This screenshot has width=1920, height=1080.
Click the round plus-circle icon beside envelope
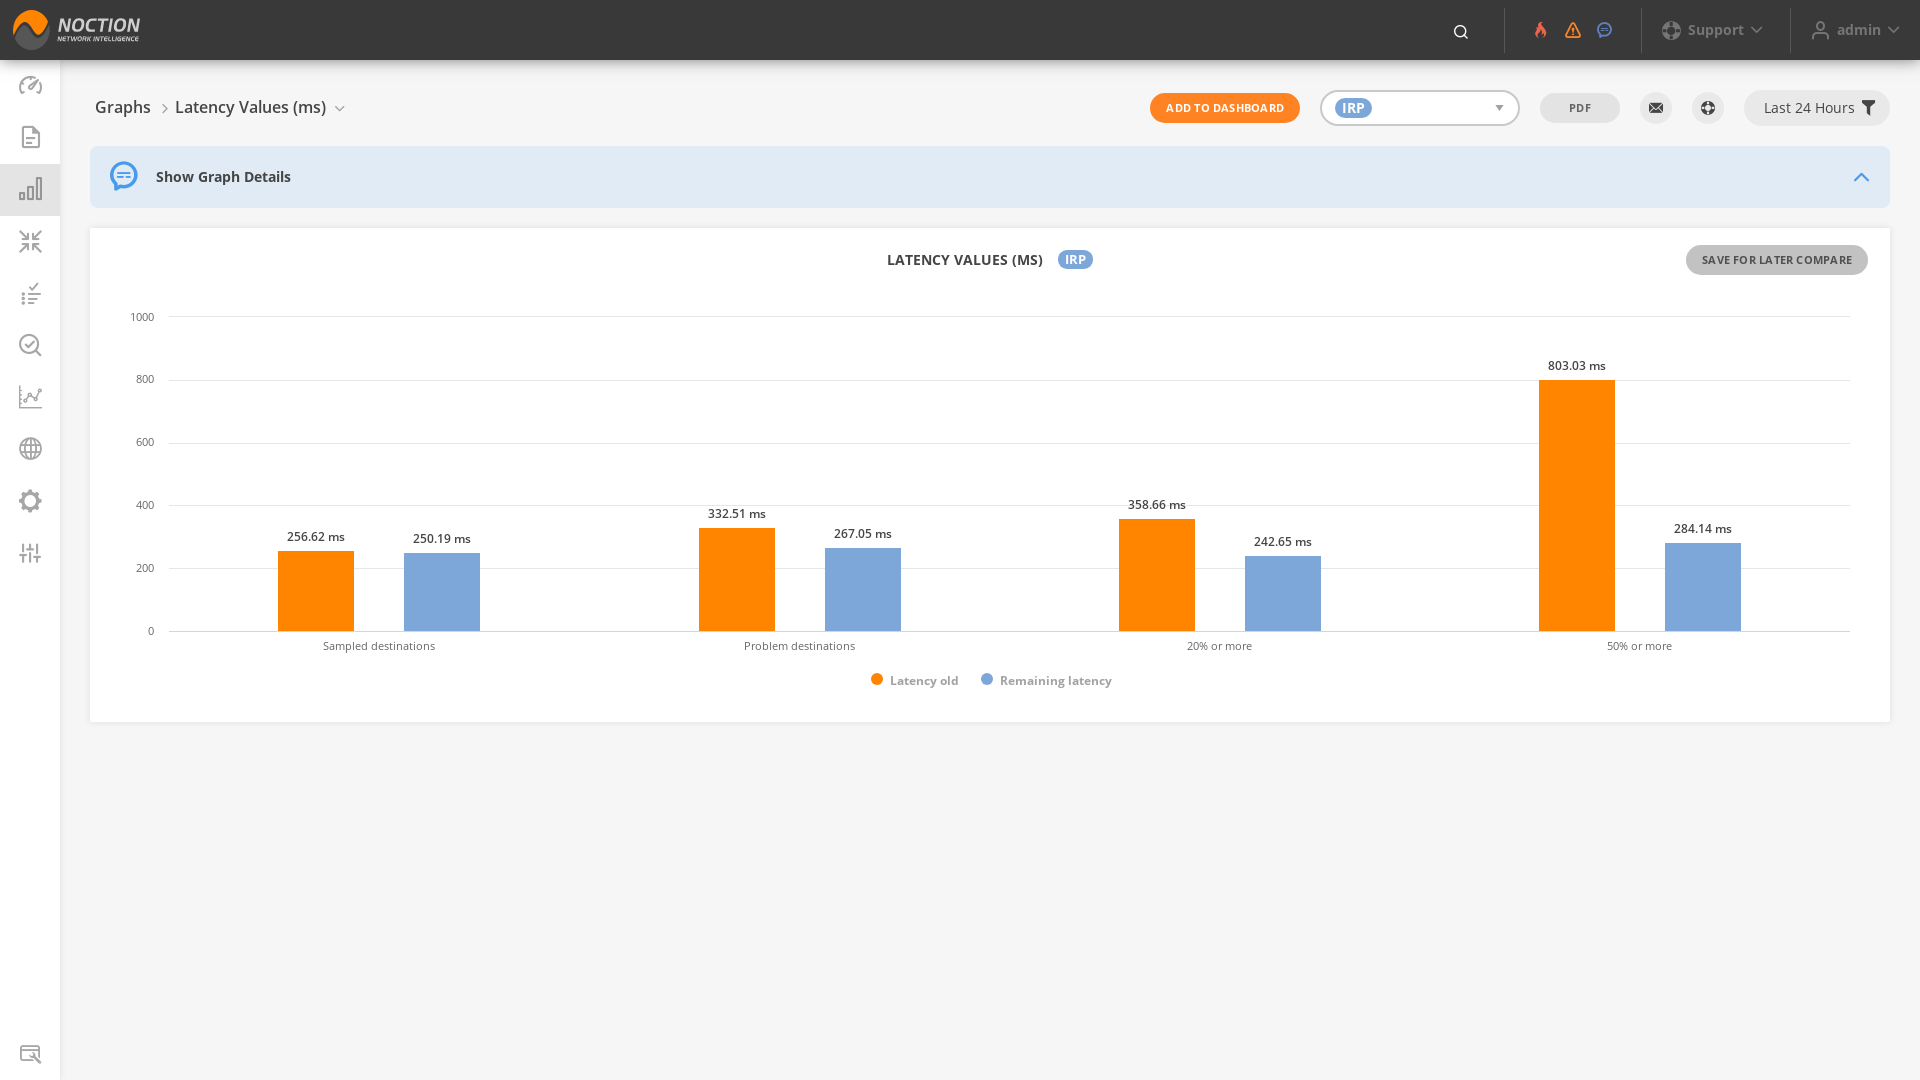(x=1708, y=108)
